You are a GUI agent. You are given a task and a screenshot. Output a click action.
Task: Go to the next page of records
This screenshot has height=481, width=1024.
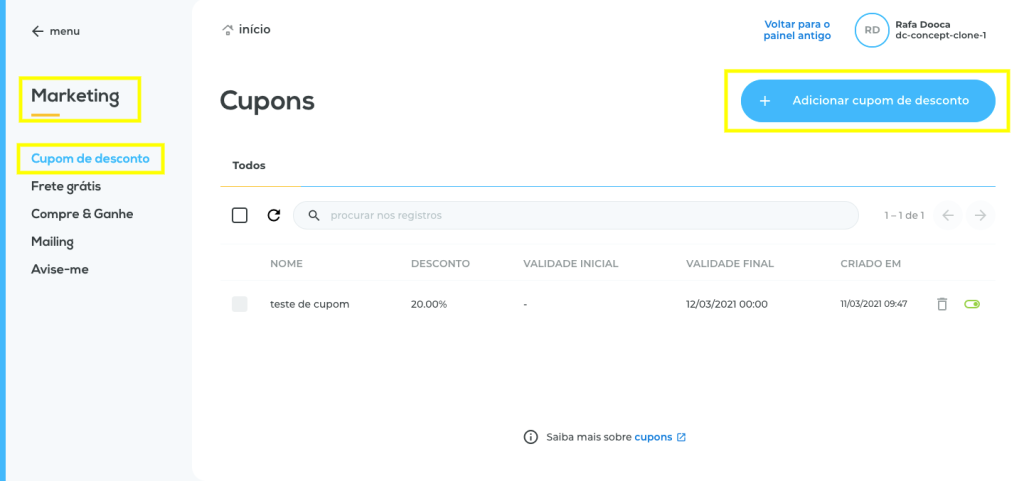click(980, 215)
